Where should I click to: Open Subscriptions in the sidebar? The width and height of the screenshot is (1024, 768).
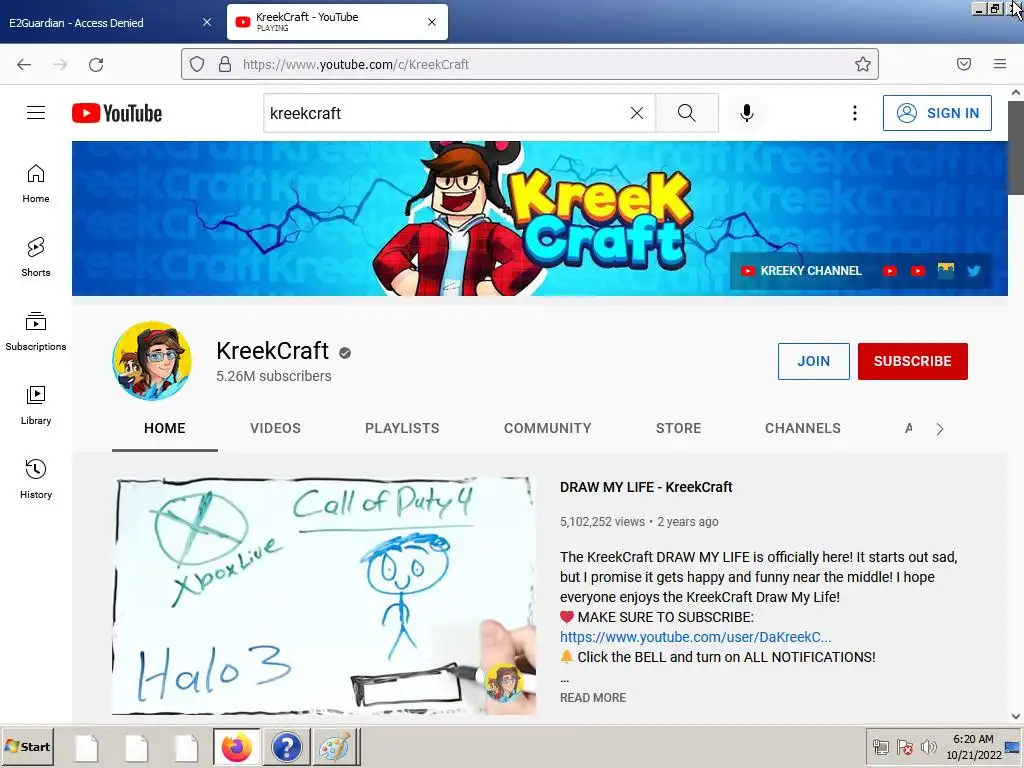[36, 331]
